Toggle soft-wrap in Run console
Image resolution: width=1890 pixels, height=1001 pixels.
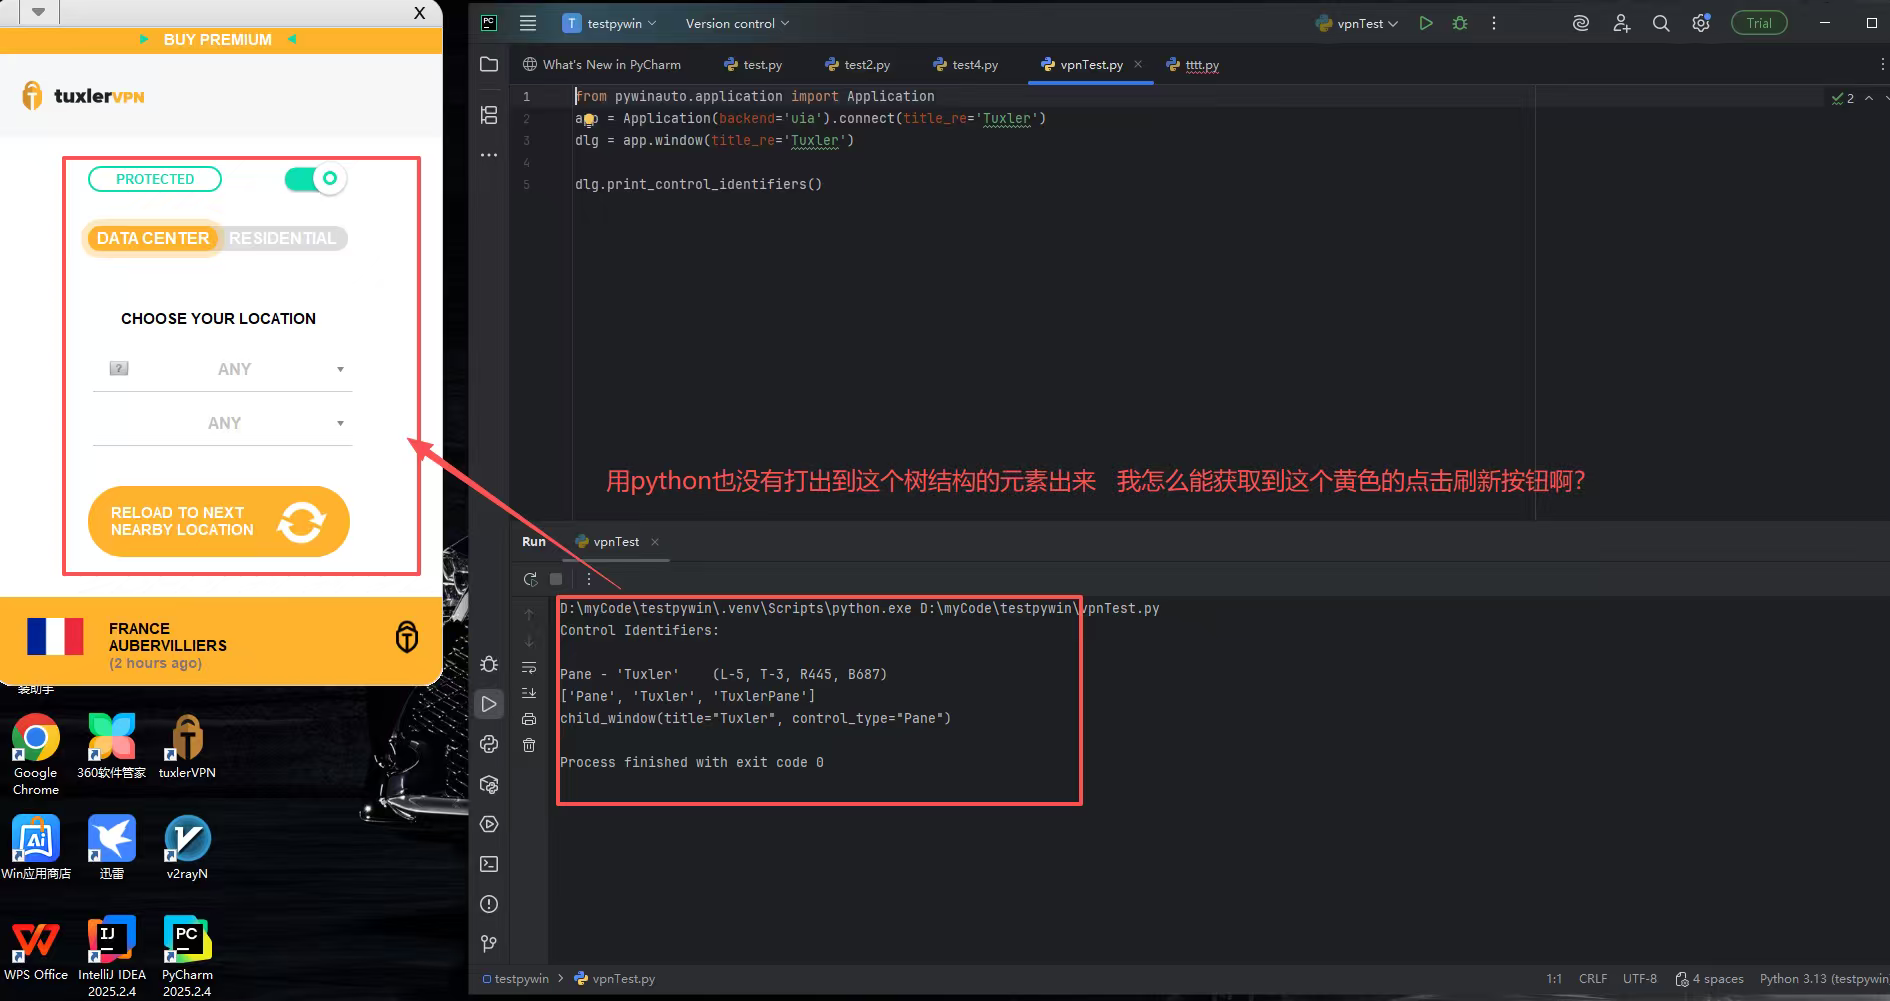pyautogui.click(x=529, y=667)
